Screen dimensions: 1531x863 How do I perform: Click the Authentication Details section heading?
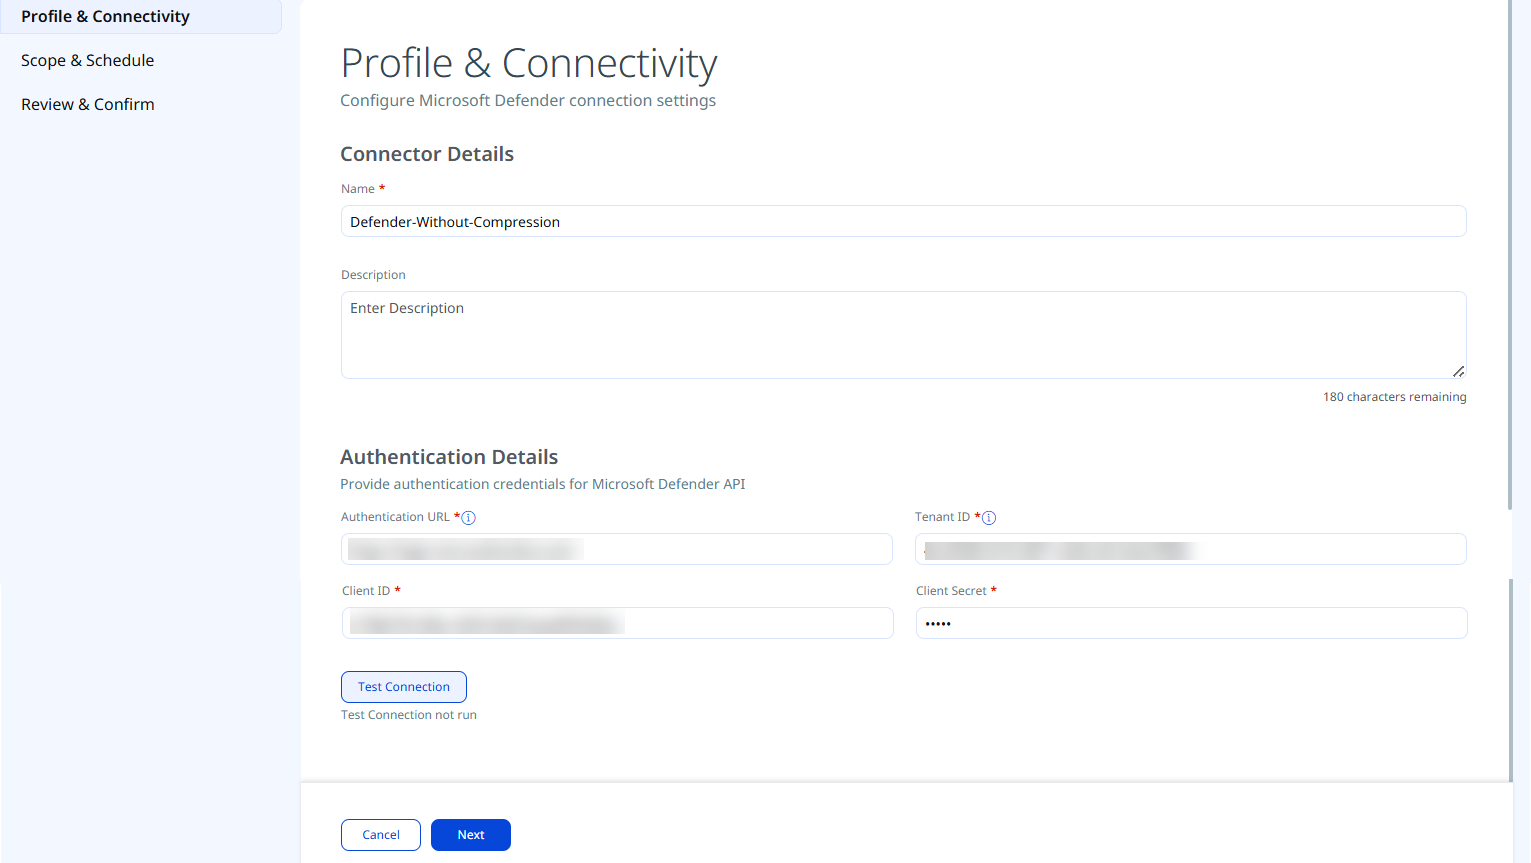[x=449, y=457]
